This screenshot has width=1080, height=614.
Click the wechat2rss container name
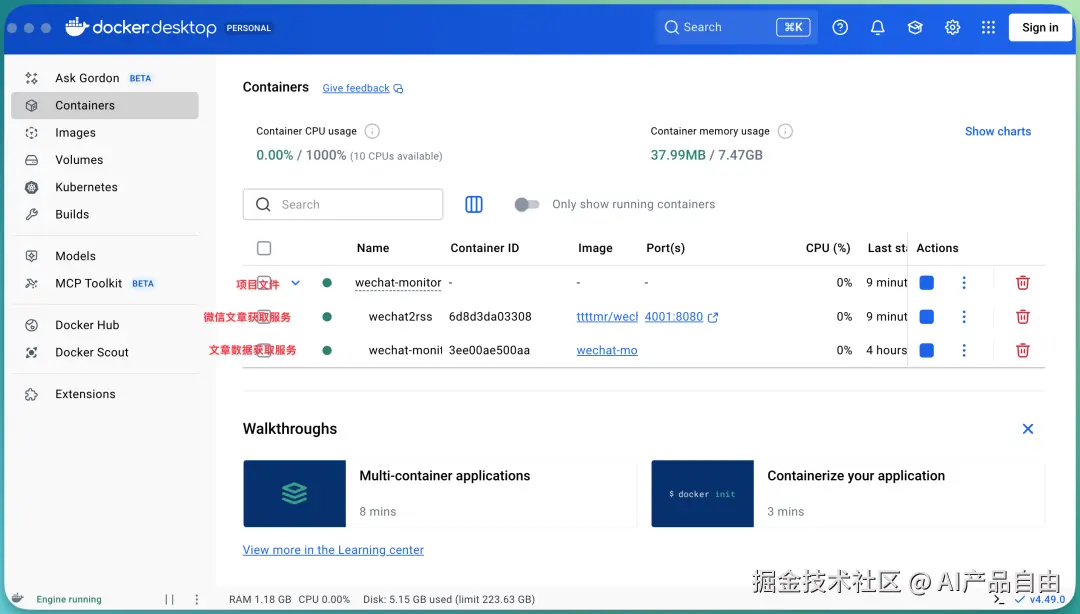coord(400,317)
